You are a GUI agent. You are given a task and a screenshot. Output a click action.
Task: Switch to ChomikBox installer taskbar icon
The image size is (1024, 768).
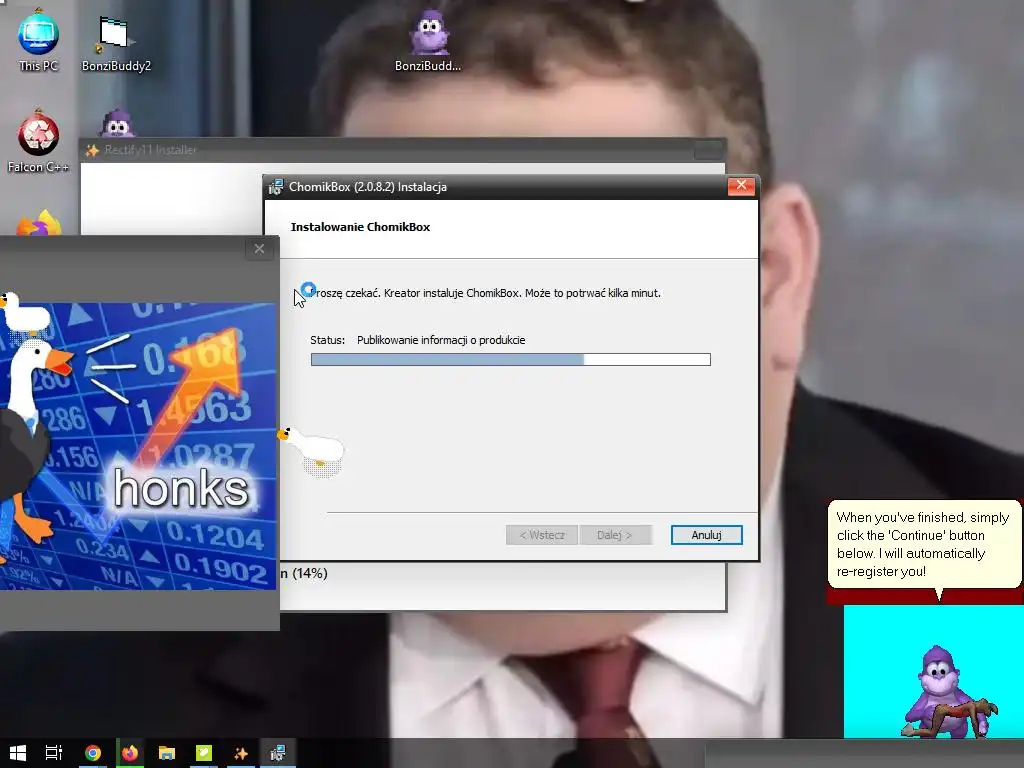pyautogui.click(x=278, y=753)
